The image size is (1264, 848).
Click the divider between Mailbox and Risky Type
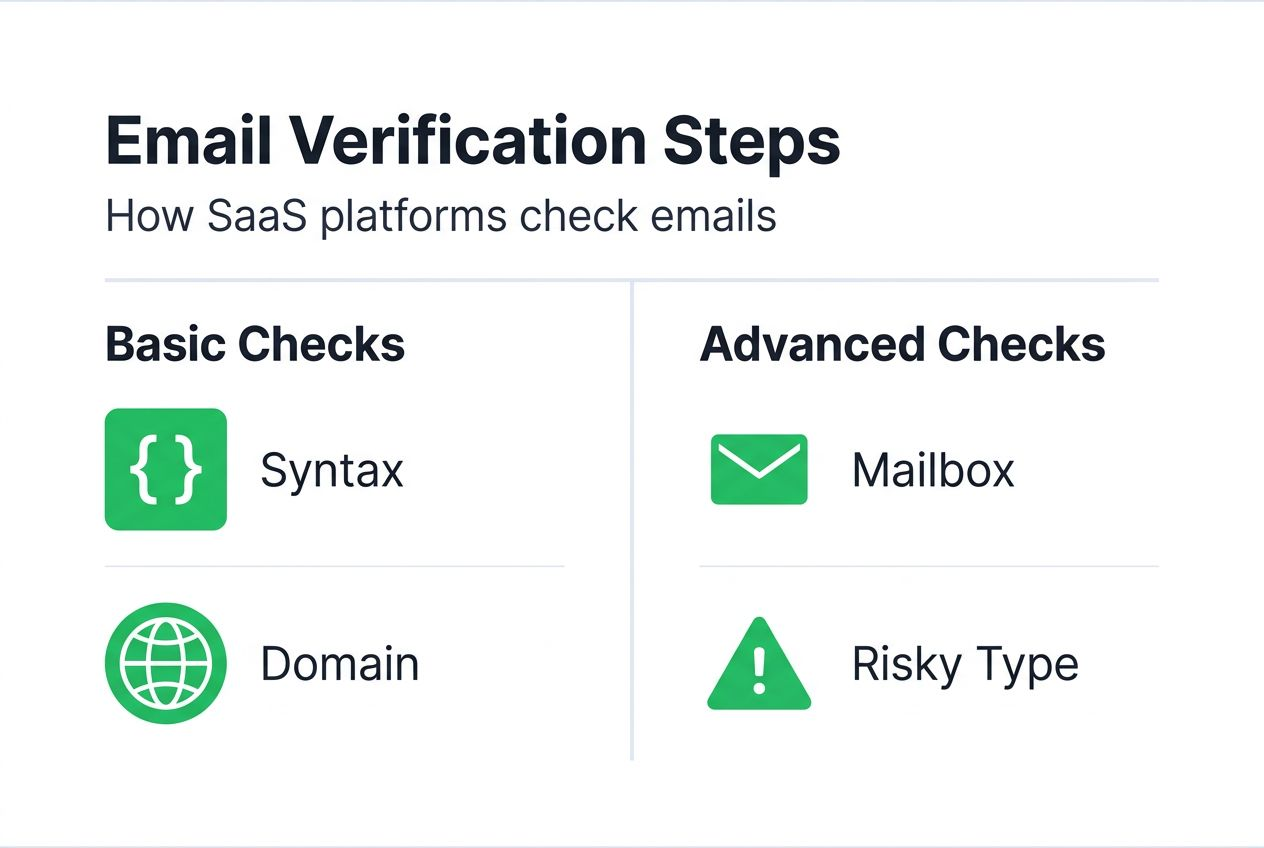[x=929, y=567]
